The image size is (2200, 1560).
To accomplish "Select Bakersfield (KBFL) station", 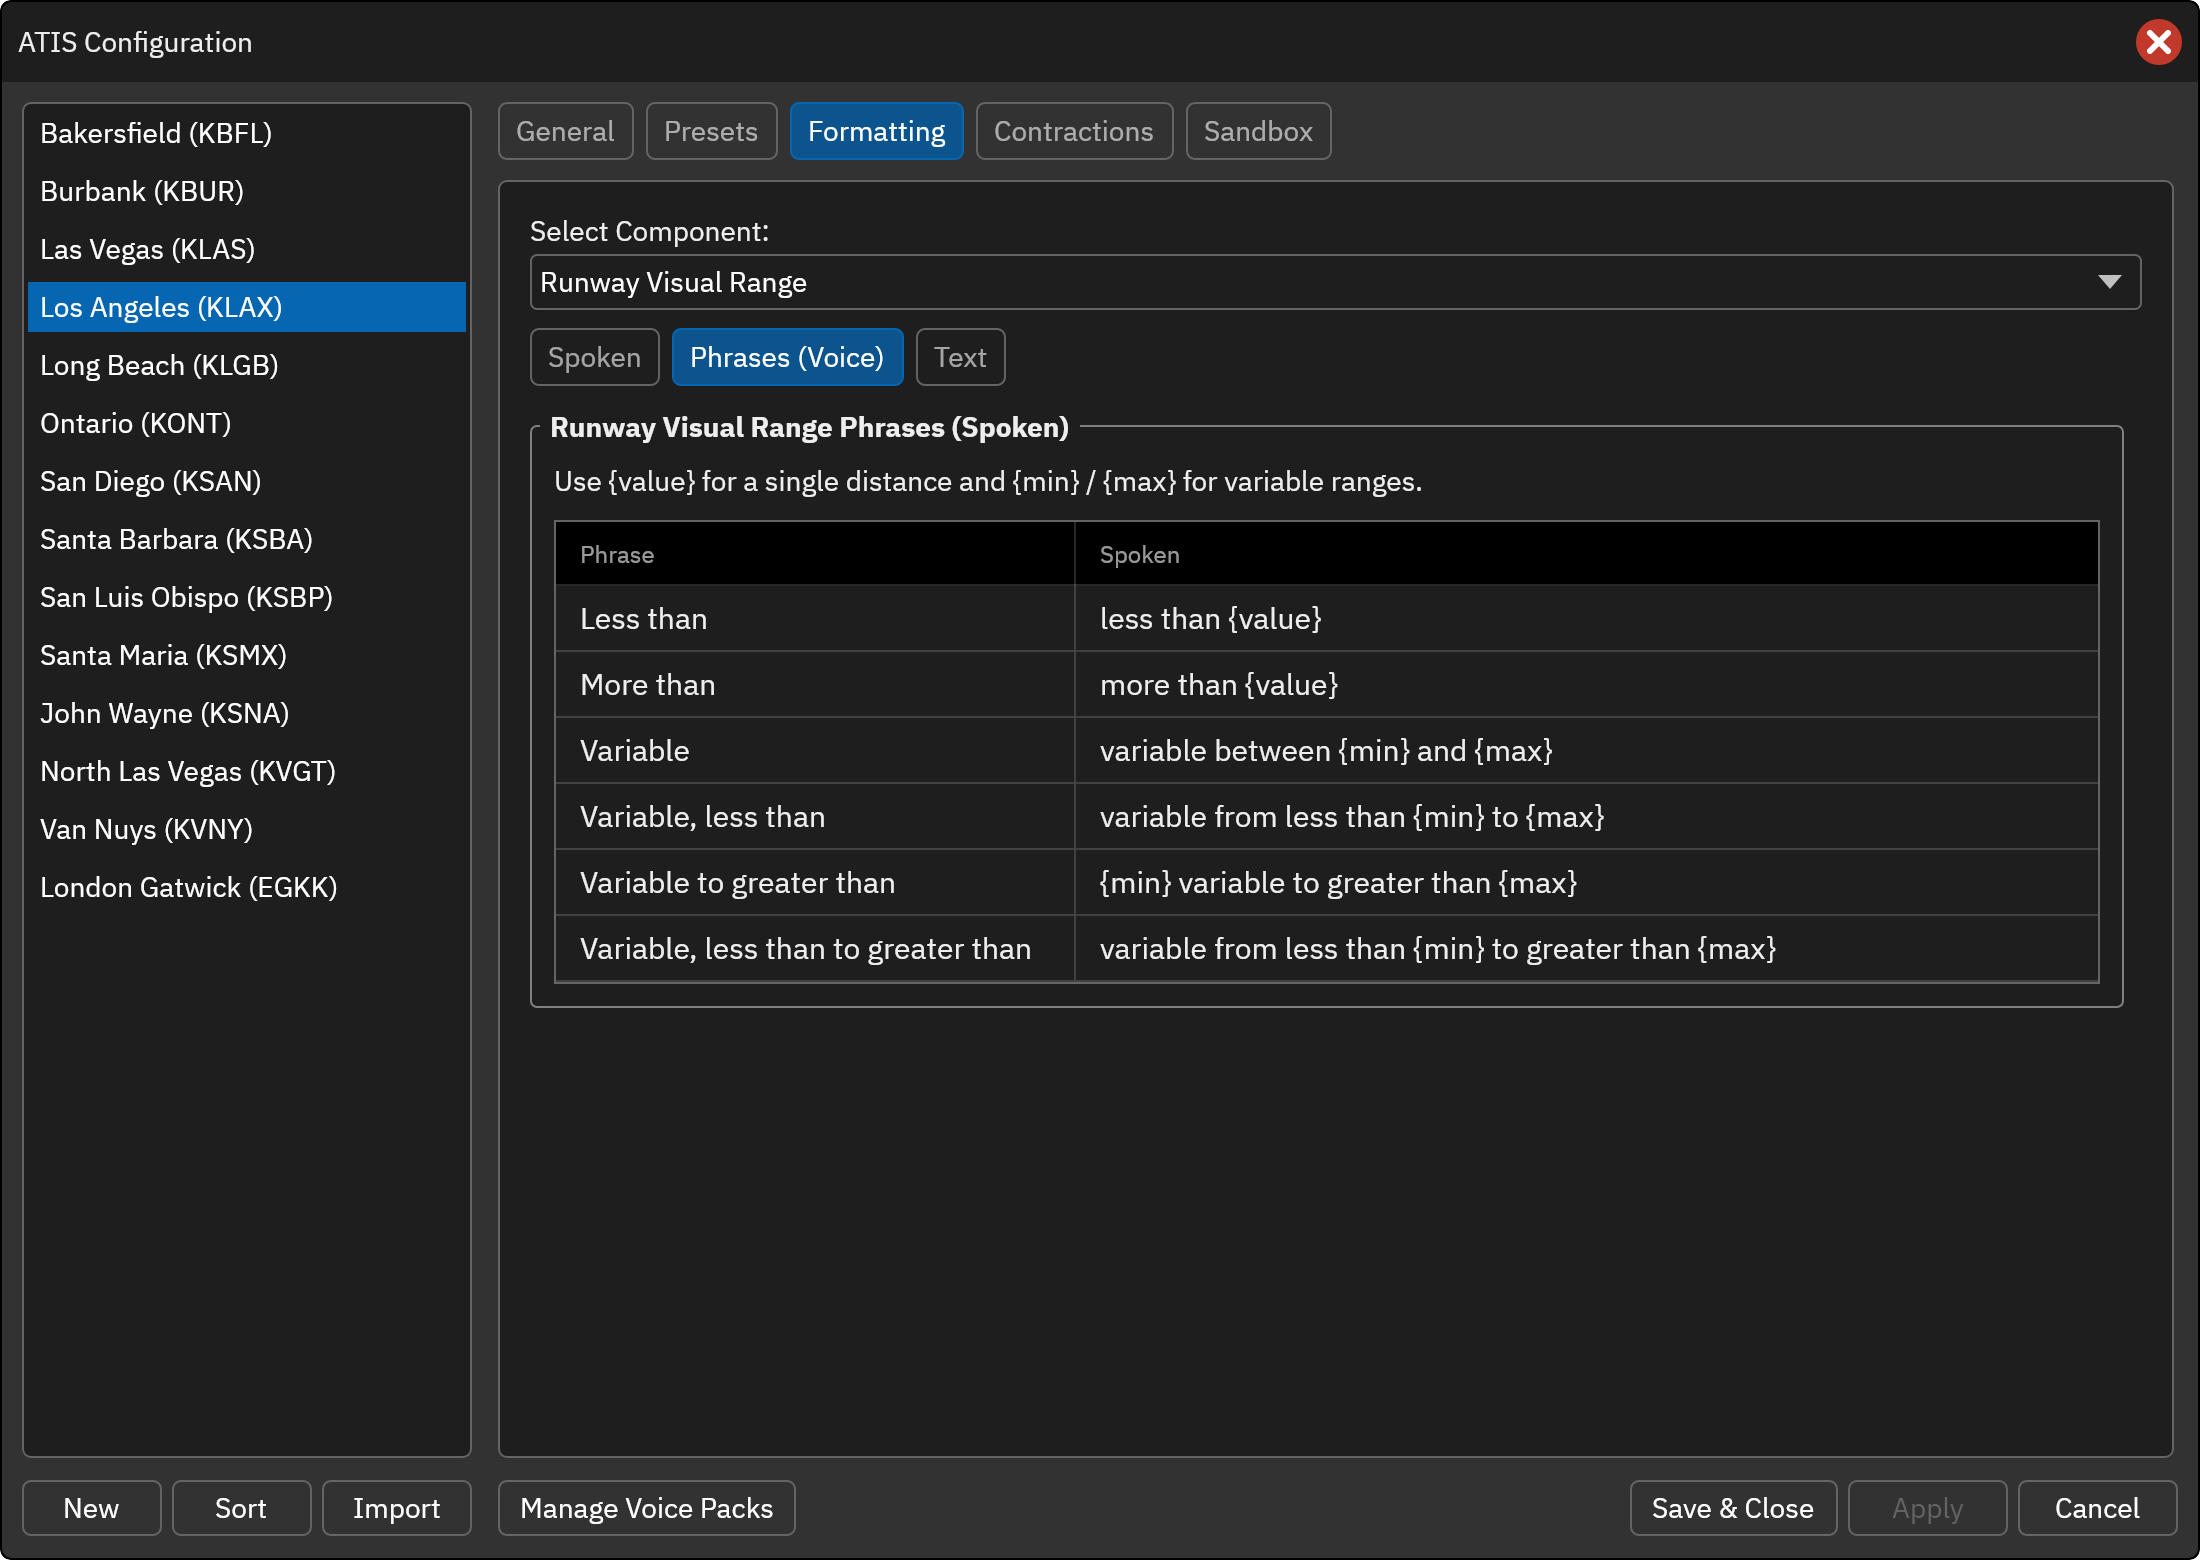I will click(x=247, y=133).
